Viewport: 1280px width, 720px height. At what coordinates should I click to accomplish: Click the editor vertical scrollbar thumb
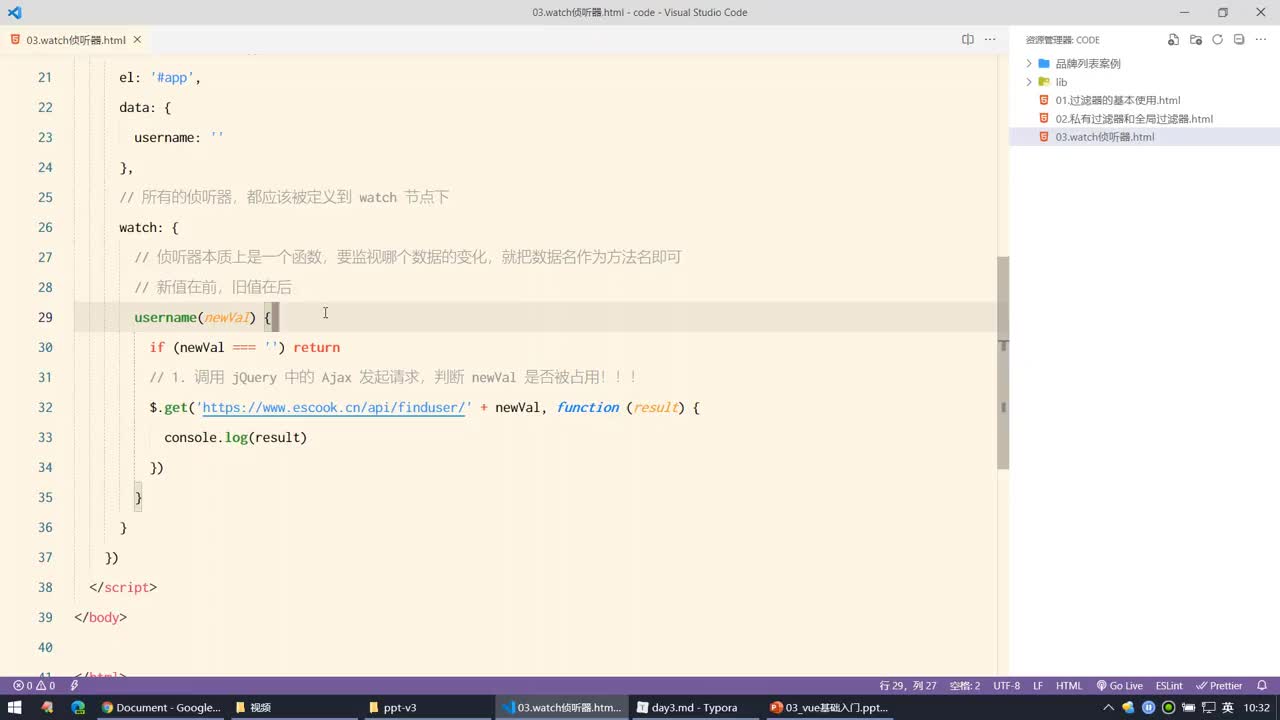pos(1003,362)
